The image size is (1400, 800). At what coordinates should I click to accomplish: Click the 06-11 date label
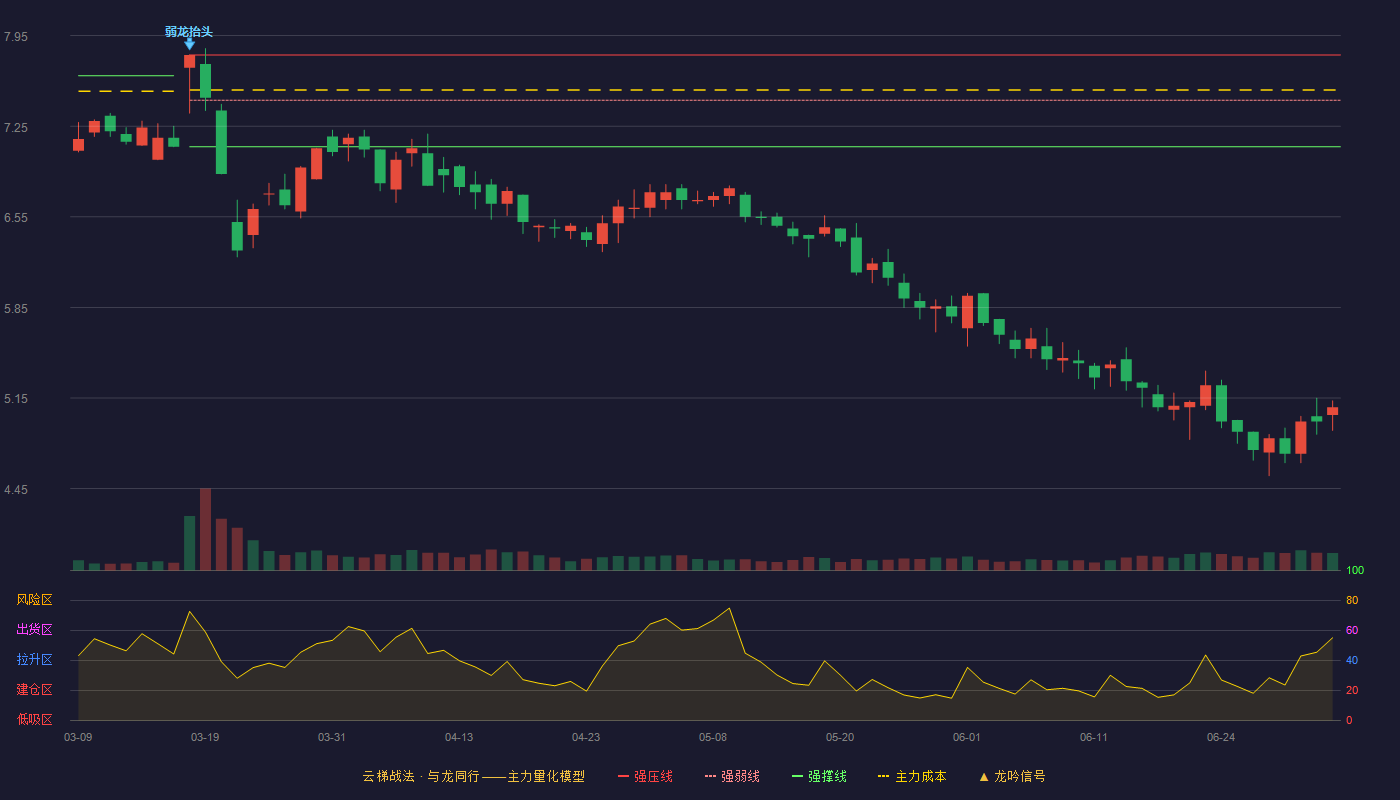1094,737
